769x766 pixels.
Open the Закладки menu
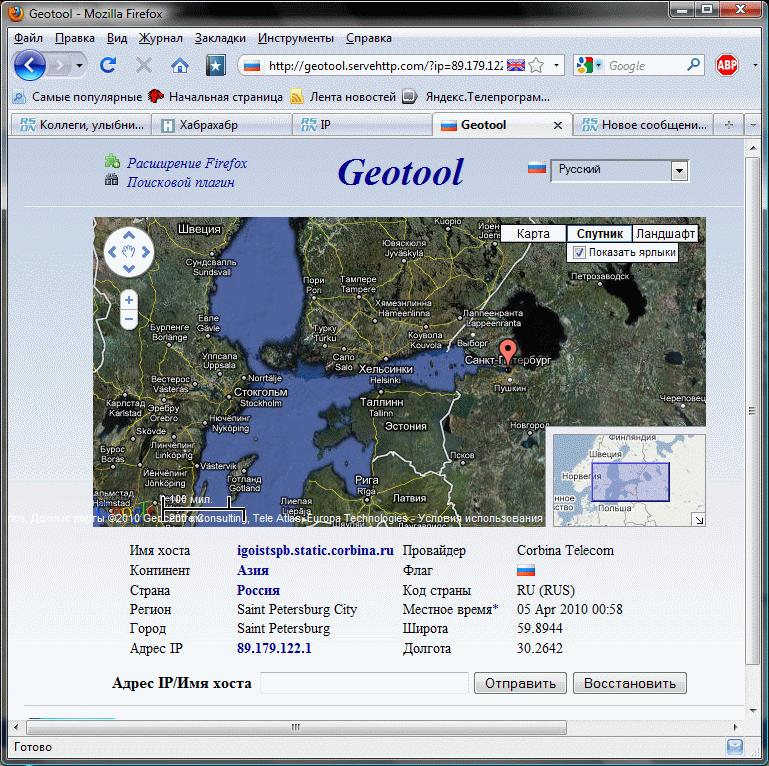[220, 38]
